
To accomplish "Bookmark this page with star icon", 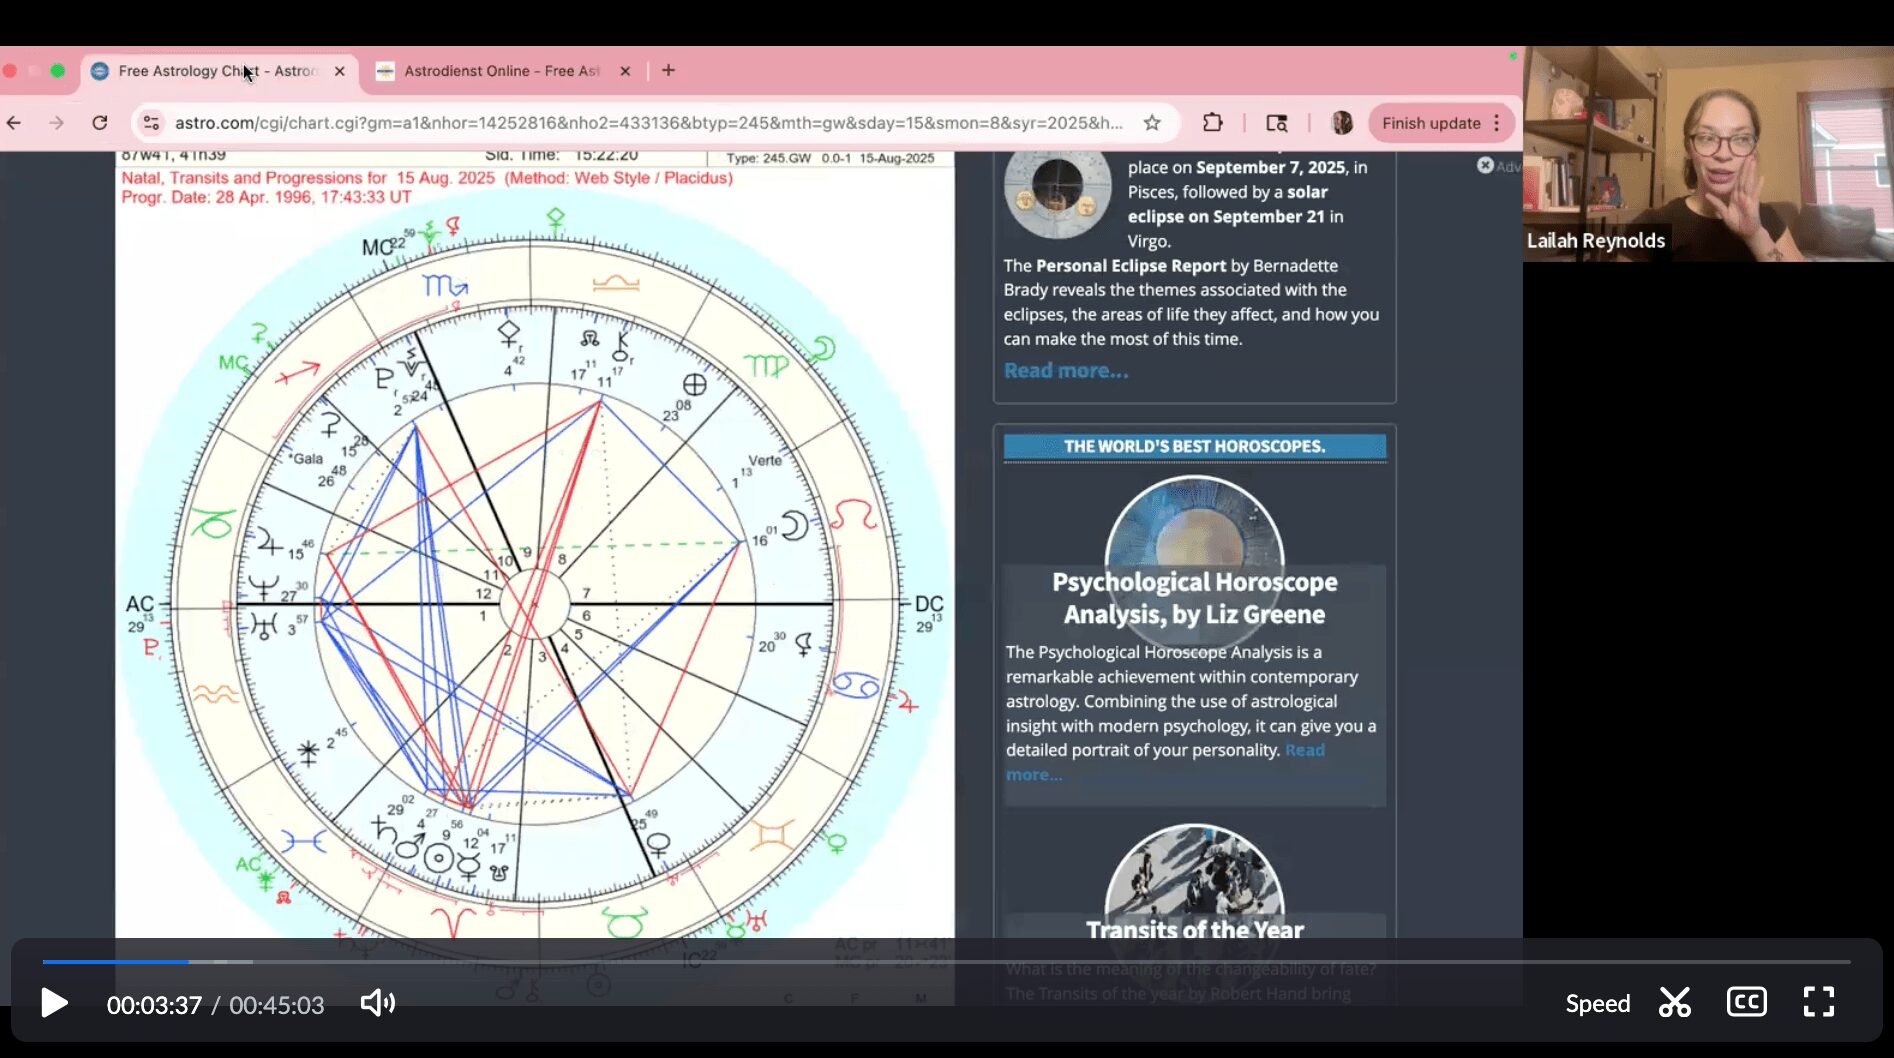I will click(1152, 123).
